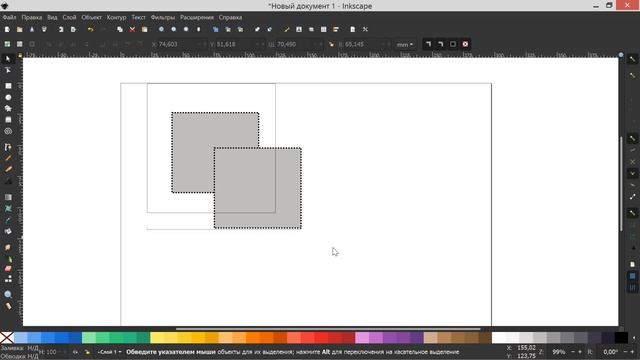The width and height of the screenshot is (640, 360).
Task: Select the Connector tool
Action: (8, 279)
